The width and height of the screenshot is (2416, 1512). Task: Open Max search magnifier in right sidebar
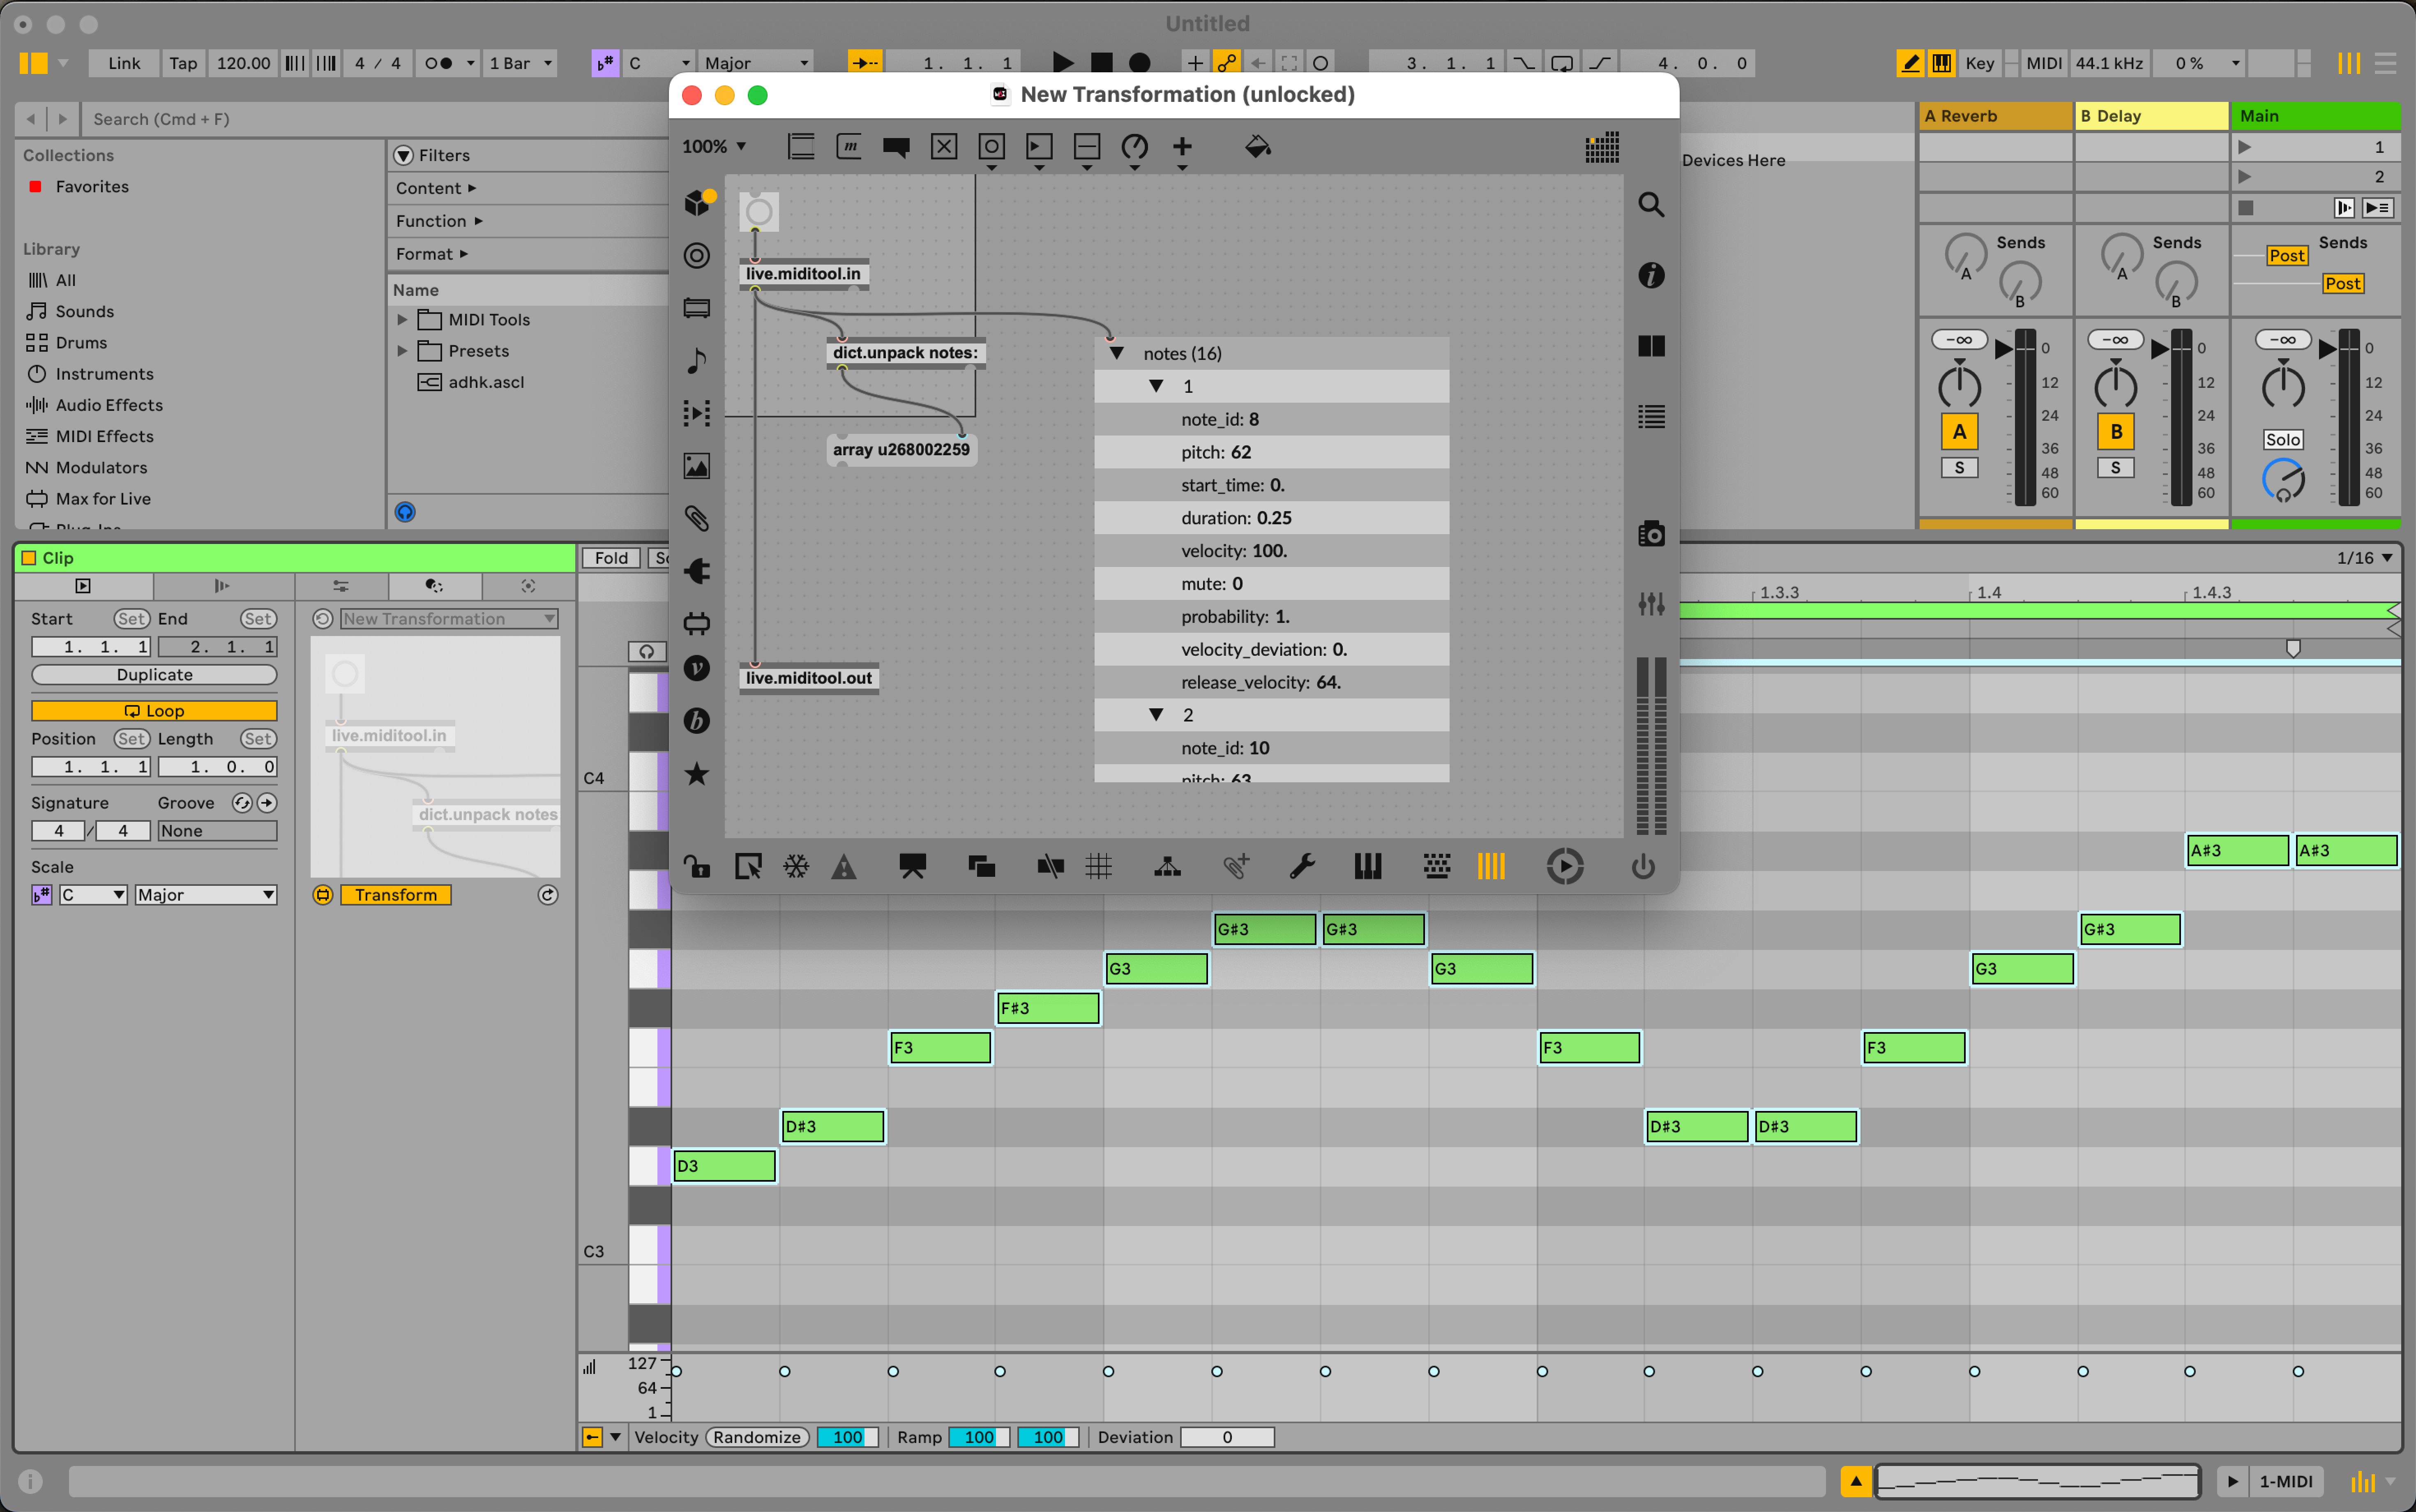(1651, 205)
